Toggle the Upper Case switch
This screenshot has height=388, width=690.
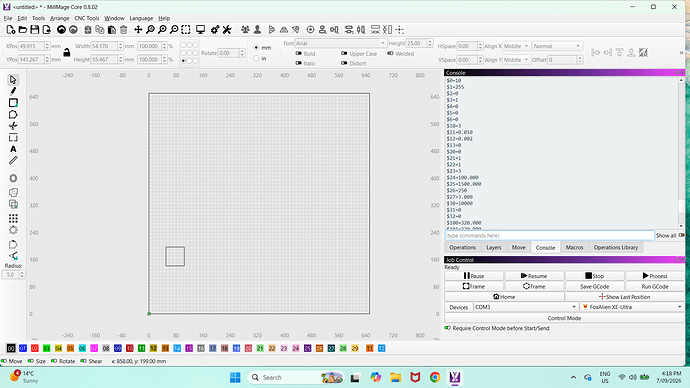(344, 53)
